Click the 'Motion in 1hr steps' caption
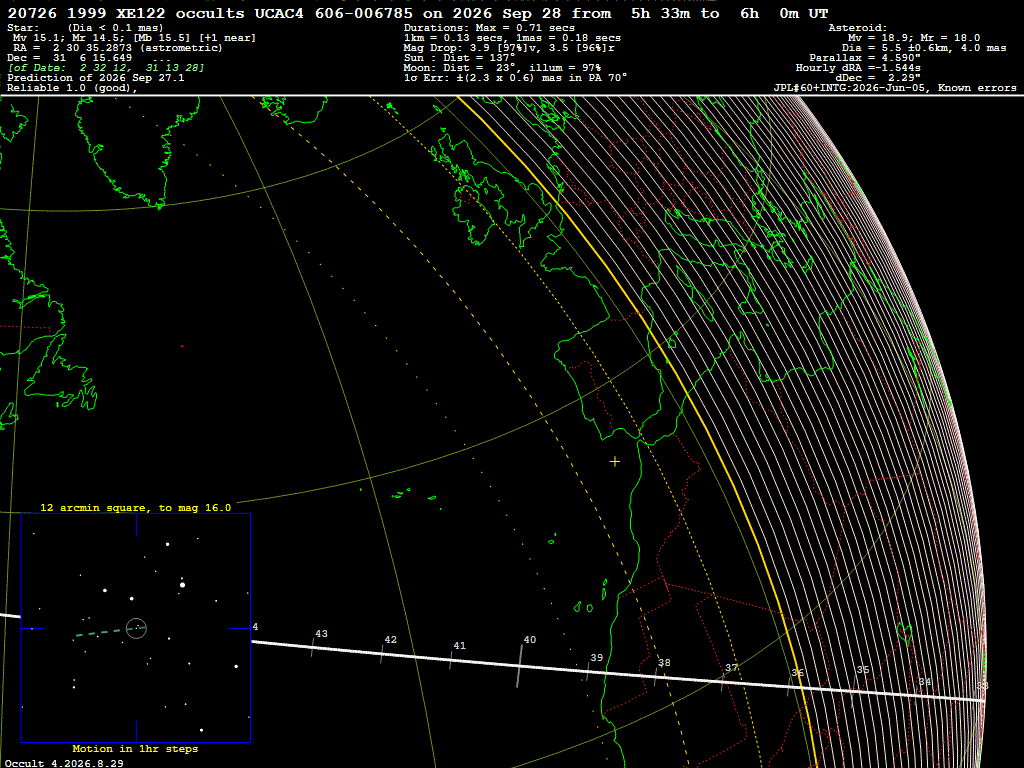The image size is (1024, 768). click(x=135, y=748)
